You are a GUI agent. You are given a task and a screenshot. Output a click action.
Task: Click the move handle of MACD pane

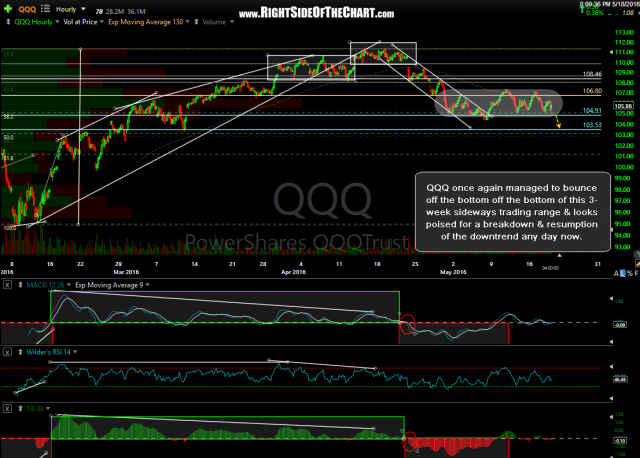pos(20,285)
